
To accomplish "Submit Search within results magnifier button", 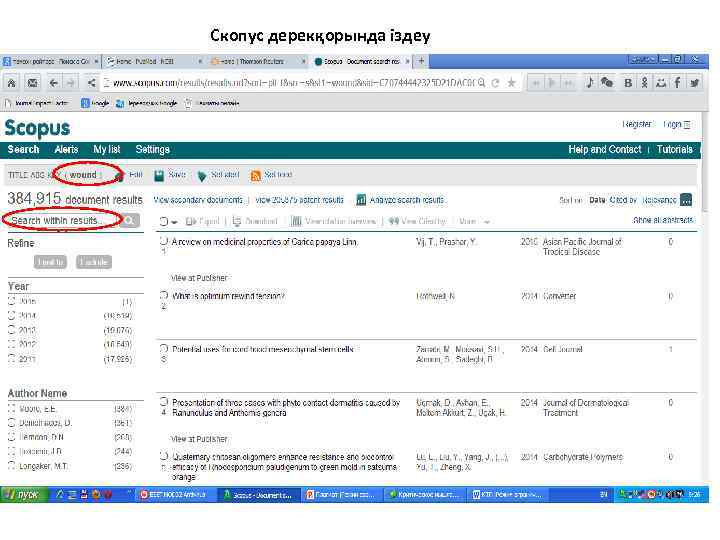I will (130, 220).
